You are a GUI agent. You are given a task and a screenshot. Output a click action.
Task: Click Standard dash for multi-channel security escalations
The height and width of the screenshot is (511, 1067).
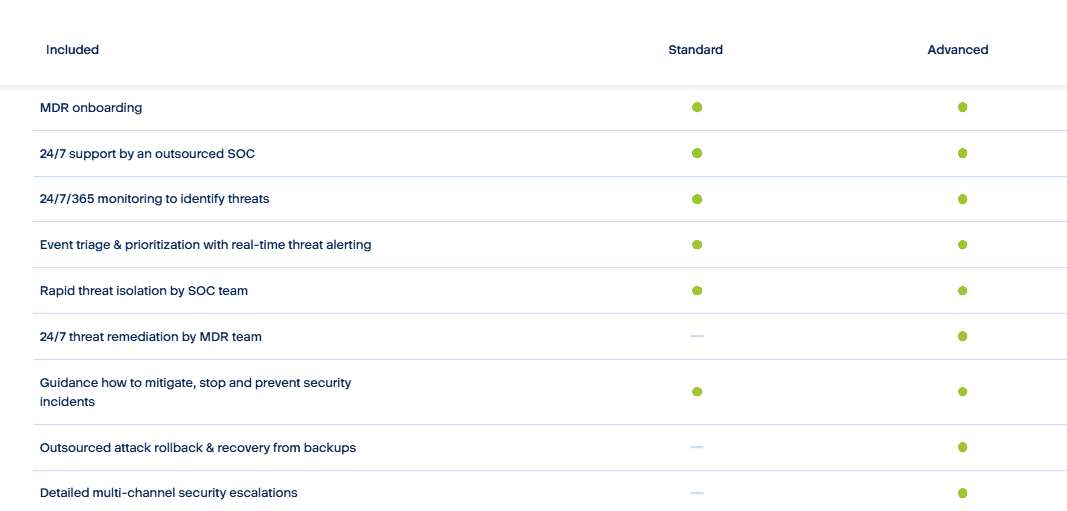tap(697, 493)
